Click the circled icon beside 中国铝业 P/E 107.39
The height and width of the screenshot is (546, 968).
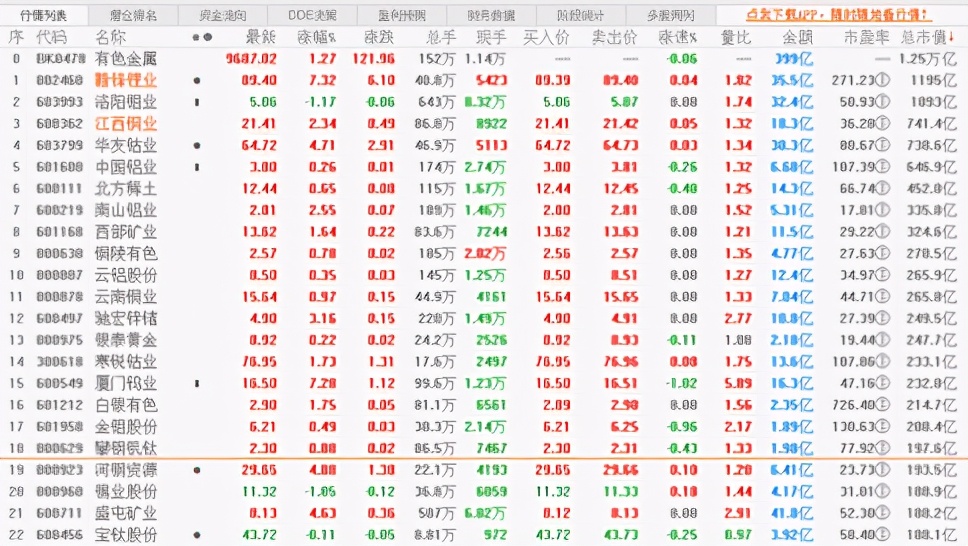coord(883,167)
